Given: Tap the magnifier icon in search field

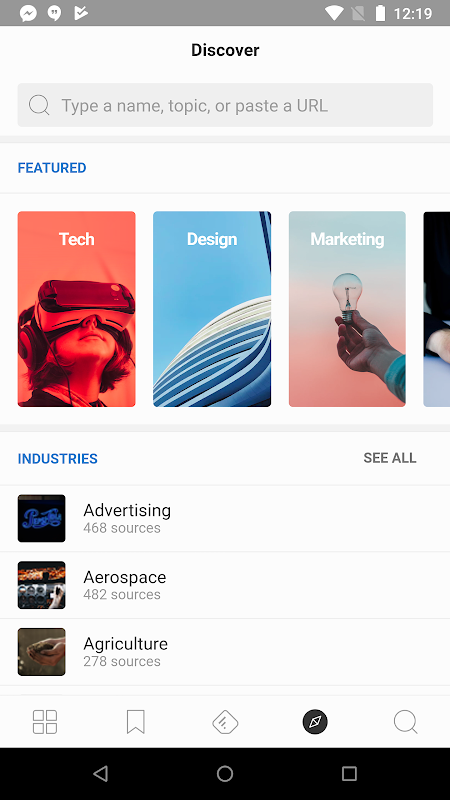Looking at the screenshot, I should pyautogui.click(x=39, y=105).
